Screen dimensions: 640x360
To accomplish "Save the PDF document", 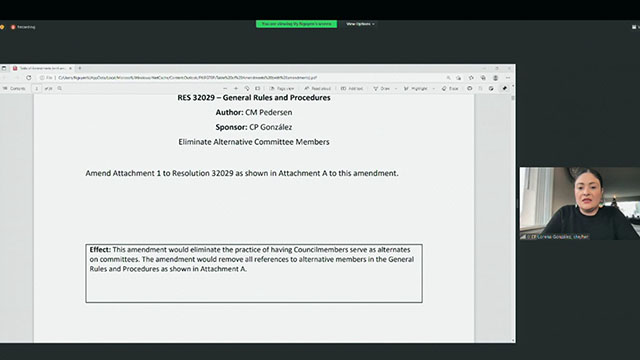I will pos(480,89).
